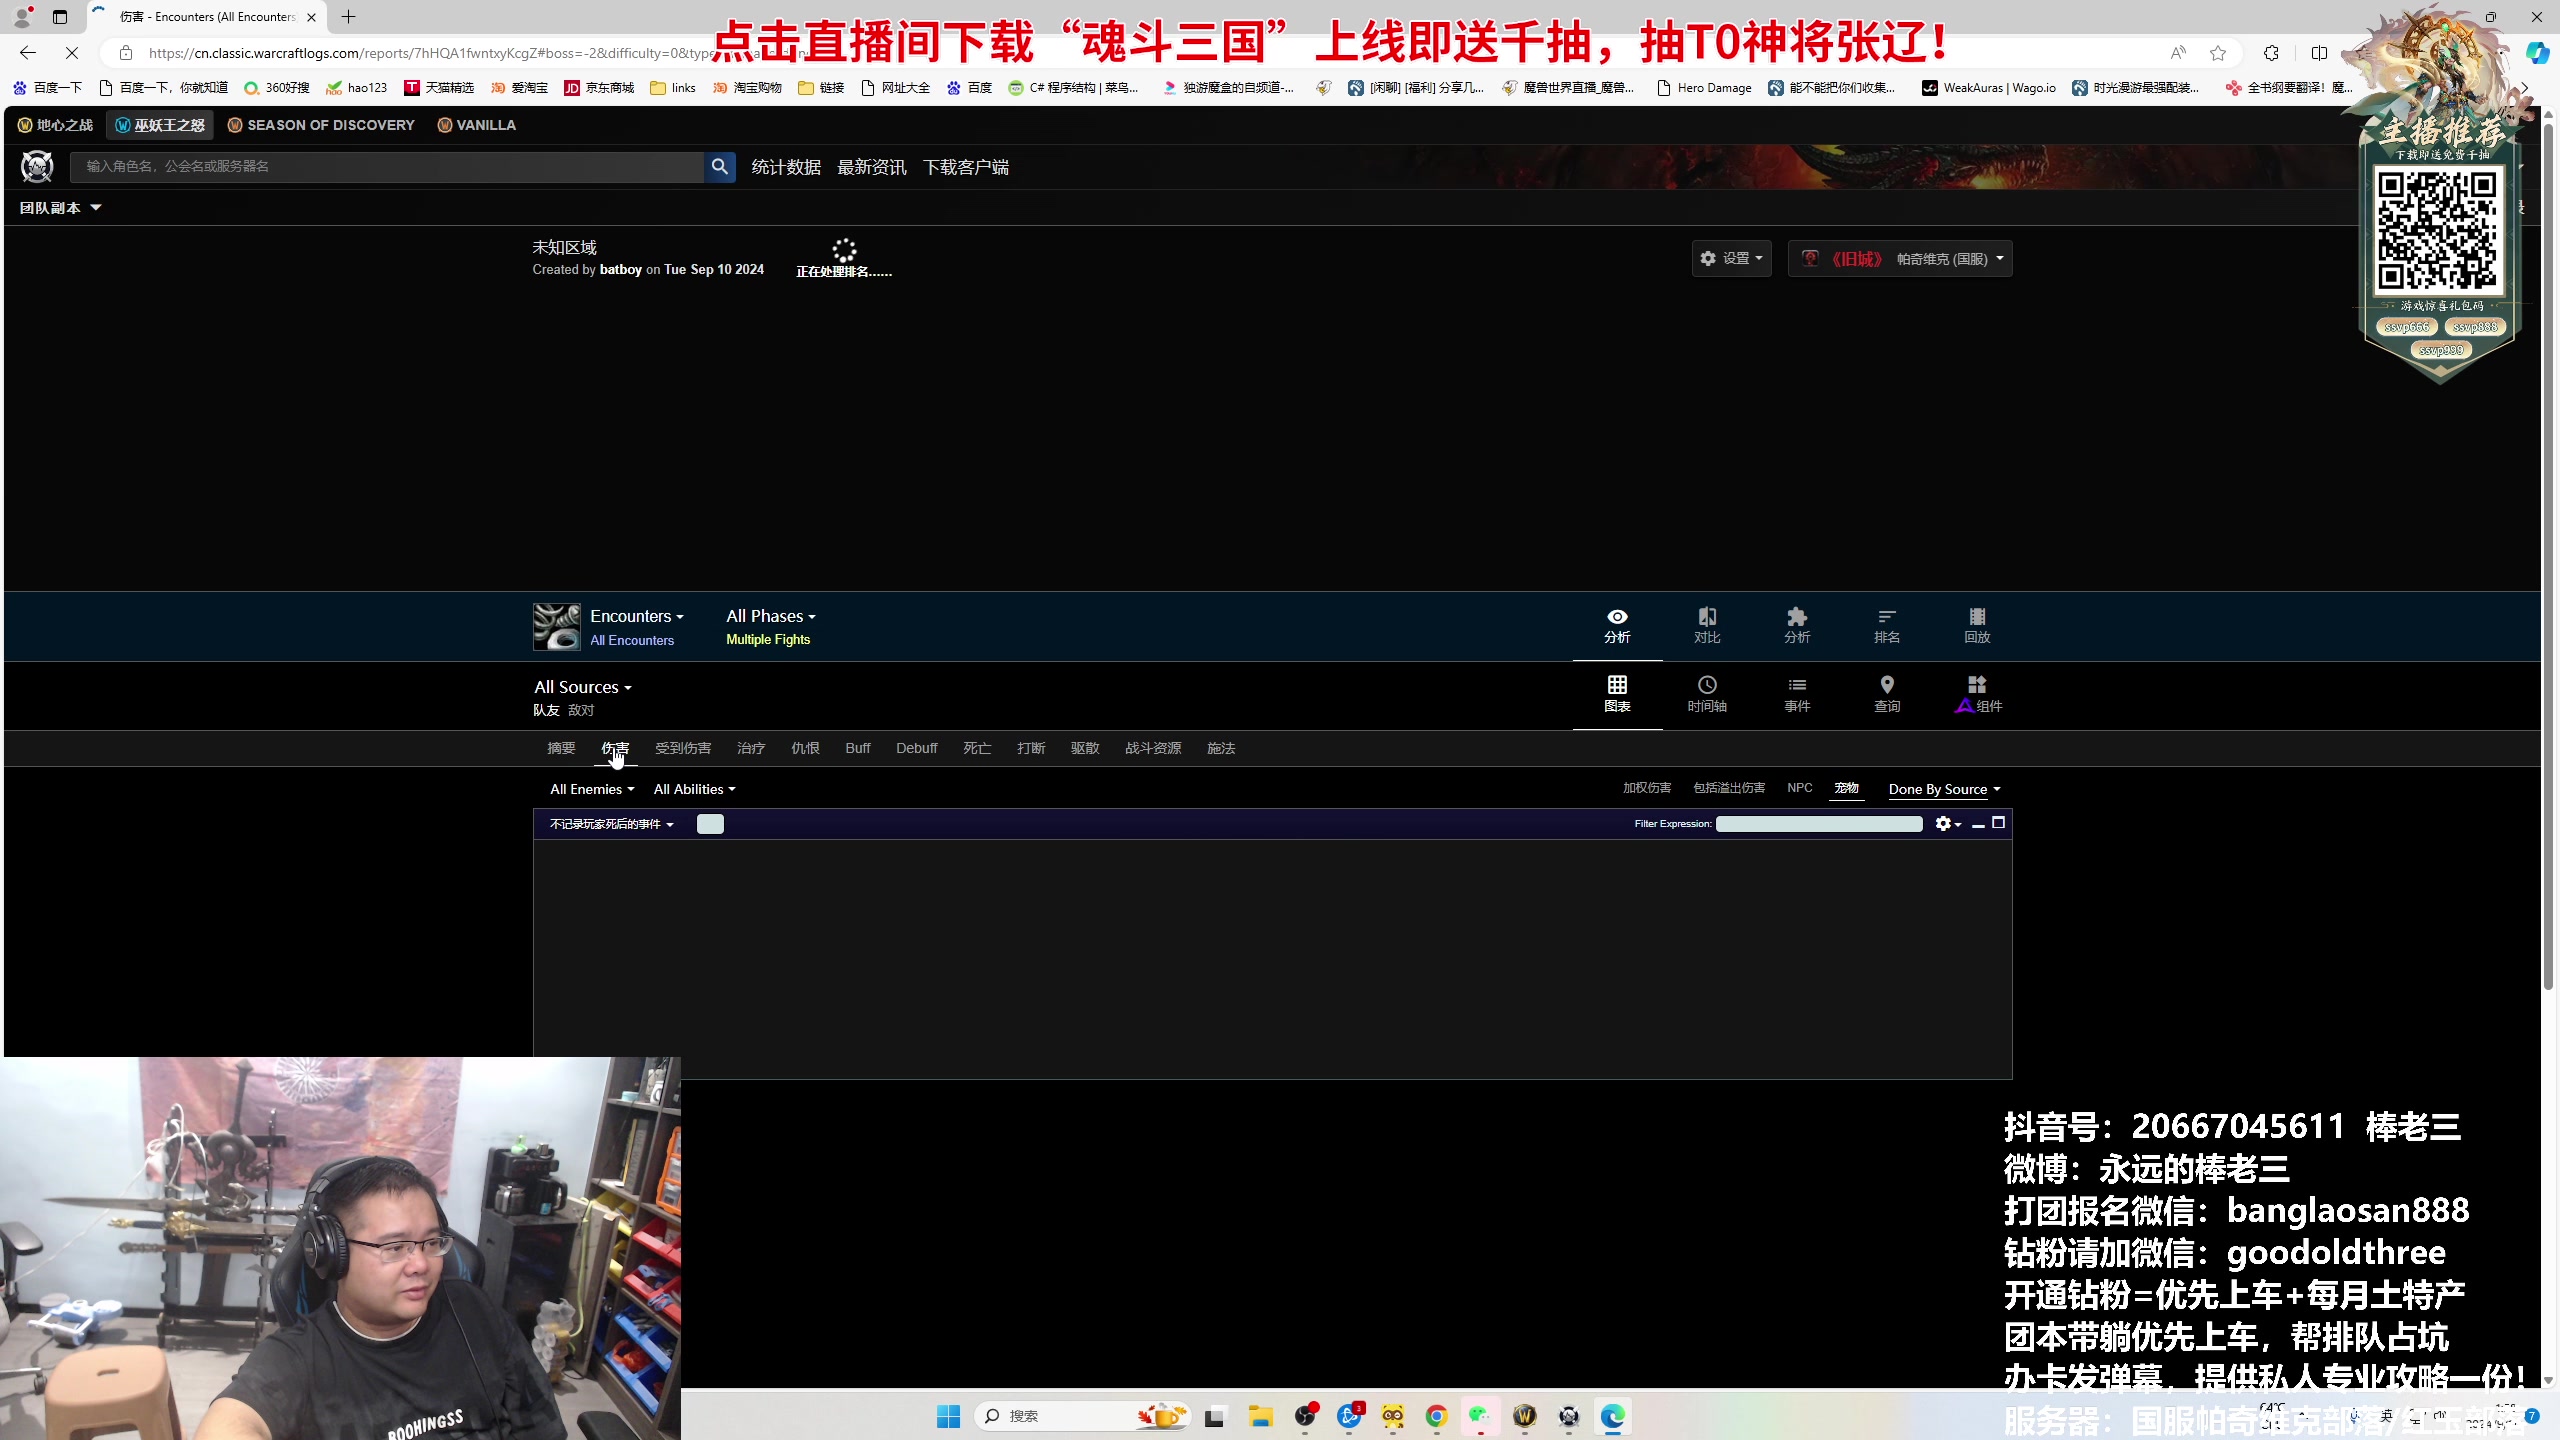Toggle the 包括溢出伤害 checkbox option
The height and width of the screenshot is (1440, 2560).
(x=1728, y=788)
